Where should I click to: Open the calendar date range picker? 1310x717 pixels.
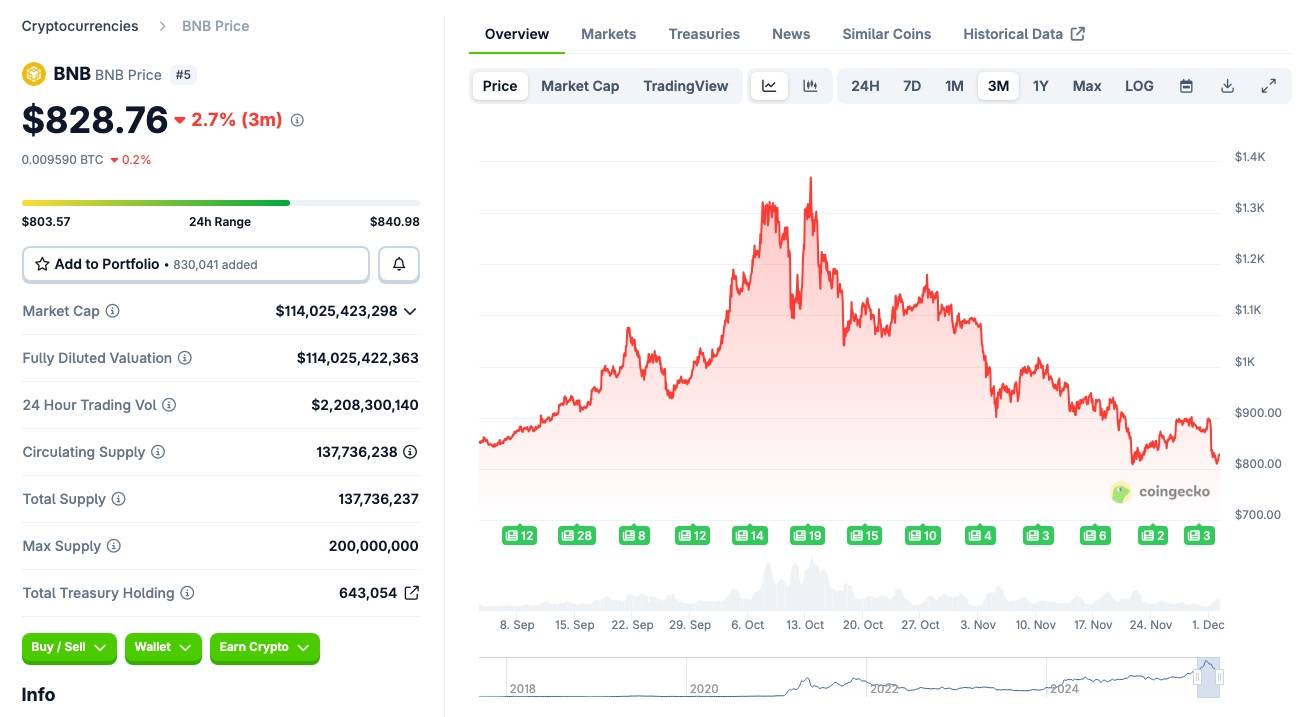1186,86
